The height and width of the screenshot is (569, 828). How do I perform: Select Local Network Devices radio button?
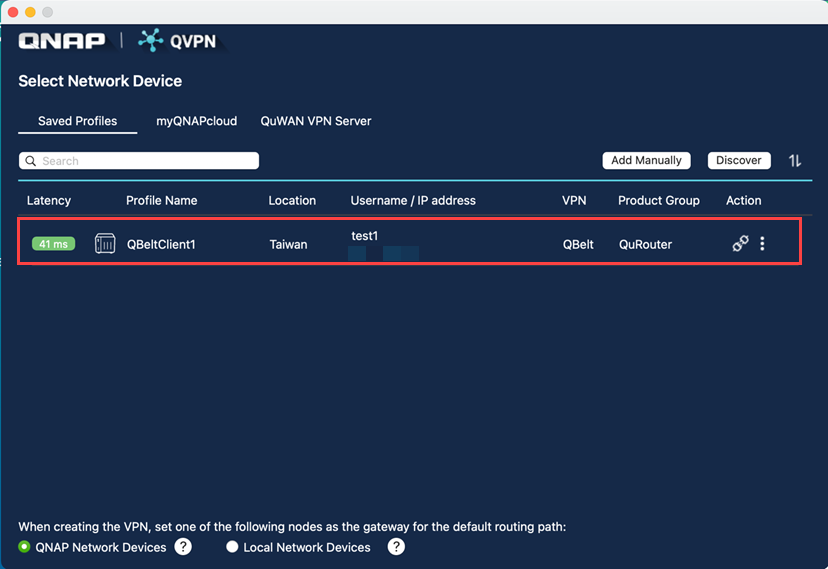232,546
